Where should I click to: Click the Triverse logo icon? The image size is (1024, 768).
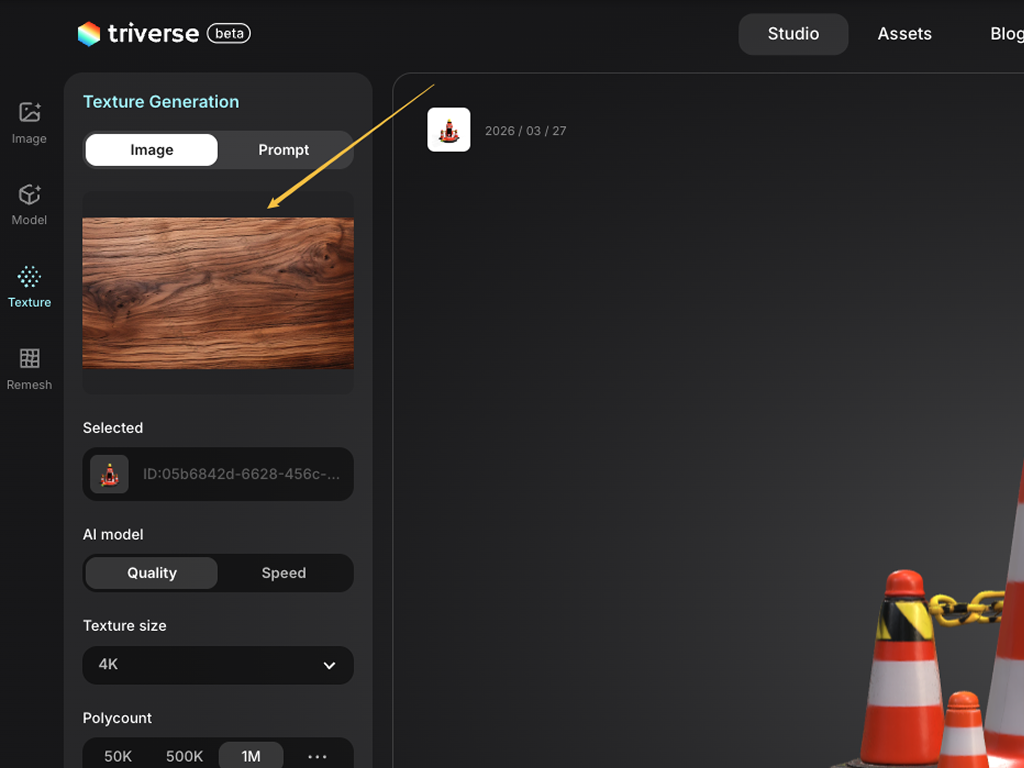pos(89,34)
